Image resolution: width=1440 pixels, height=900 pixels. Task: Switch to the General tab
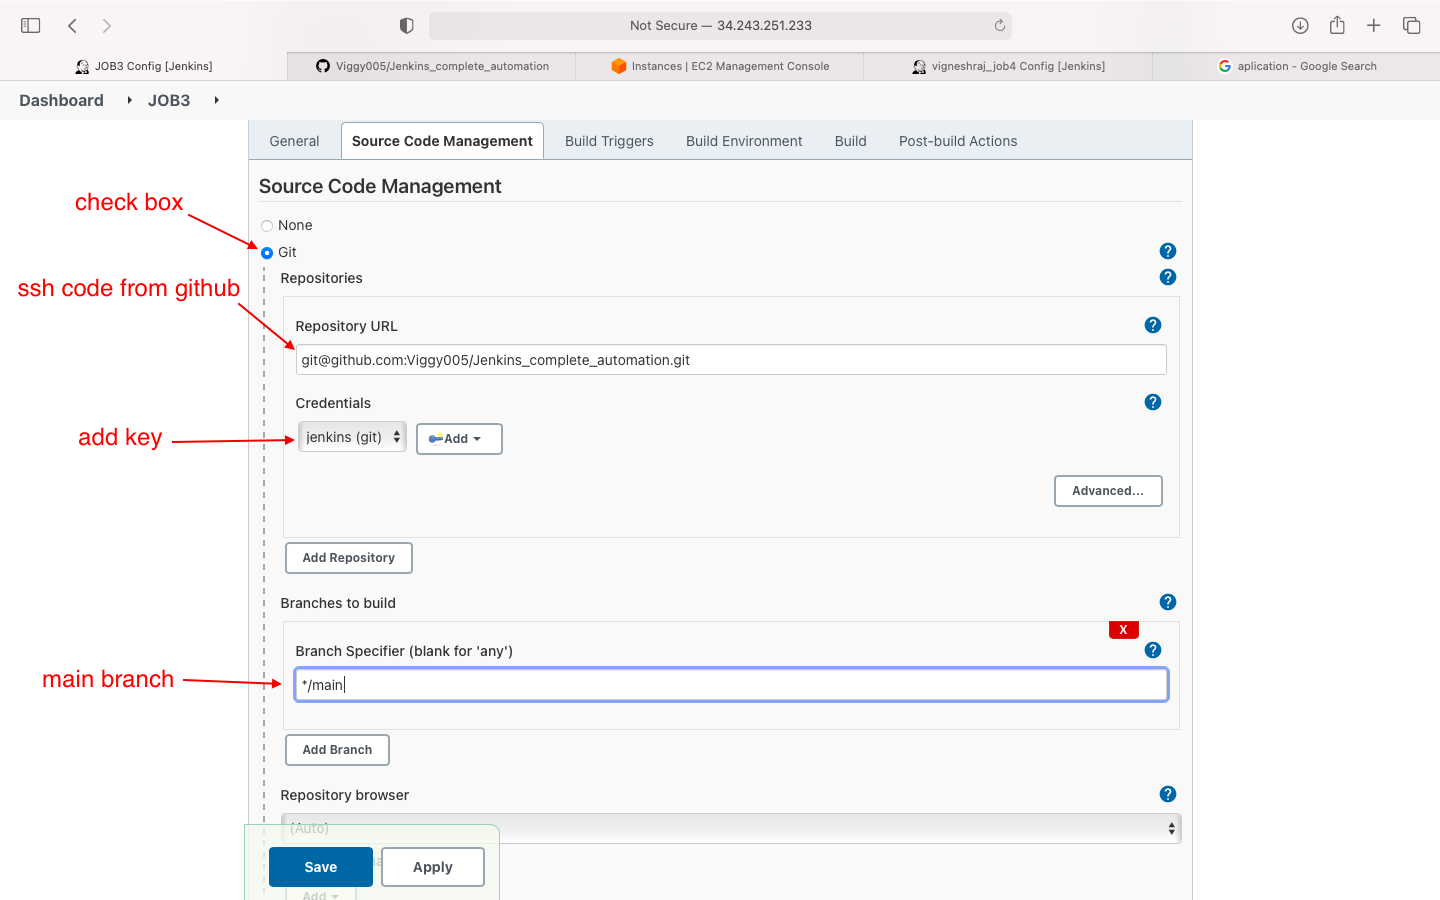pos(294,141)
